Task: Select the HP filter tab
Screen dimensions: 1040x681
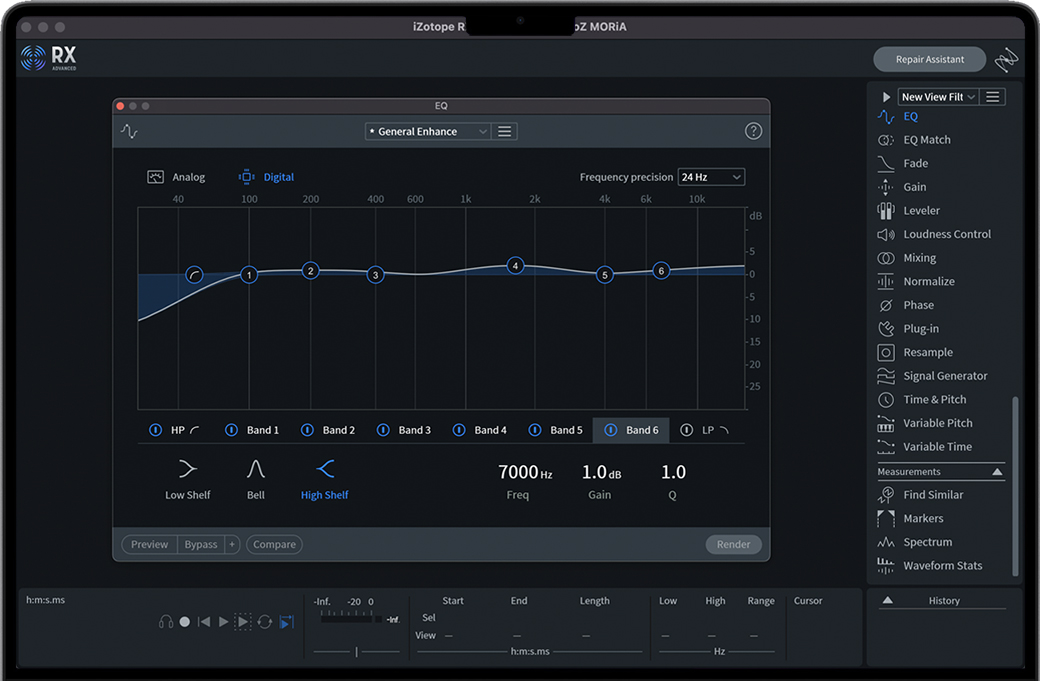Action: (178, 430)
